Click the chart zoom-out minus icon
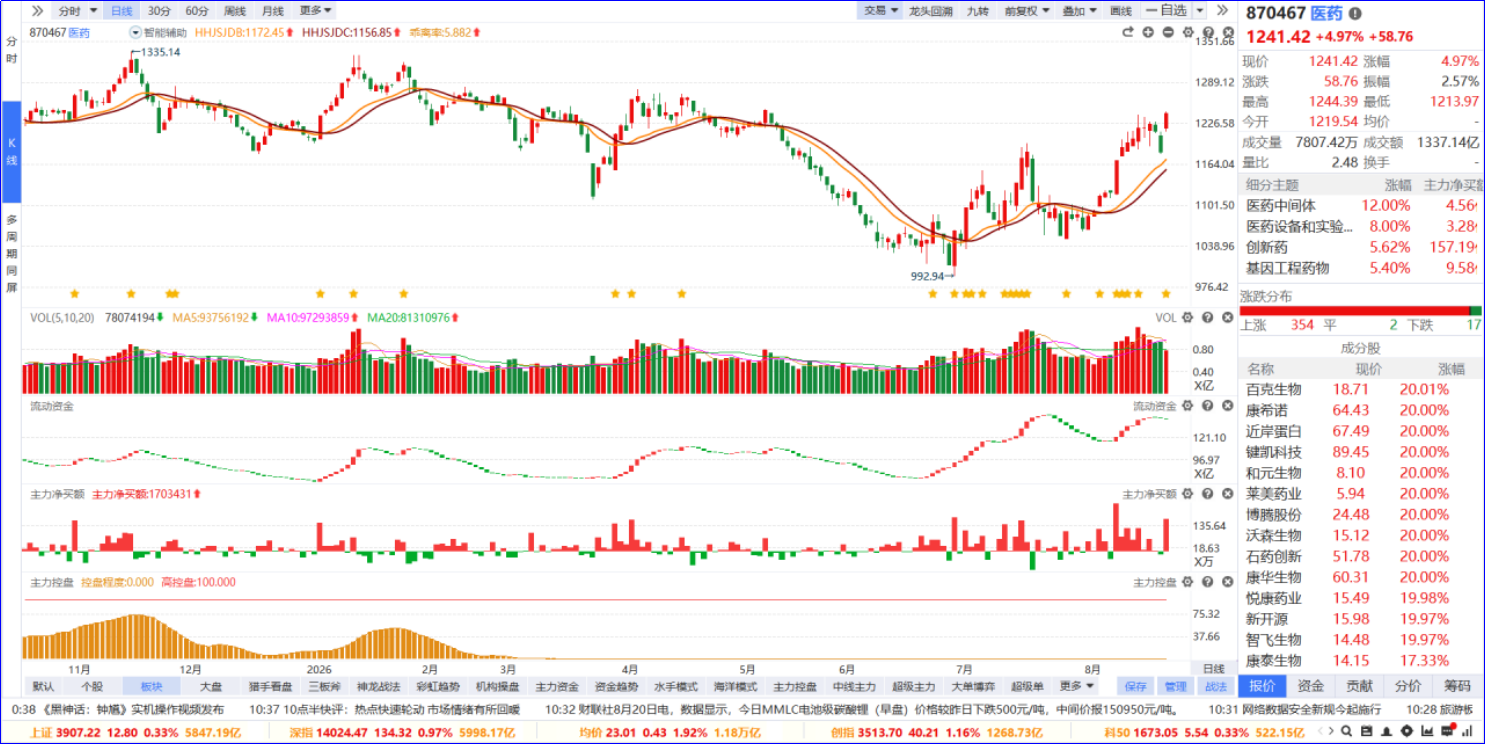 (x=1168, y=33)
